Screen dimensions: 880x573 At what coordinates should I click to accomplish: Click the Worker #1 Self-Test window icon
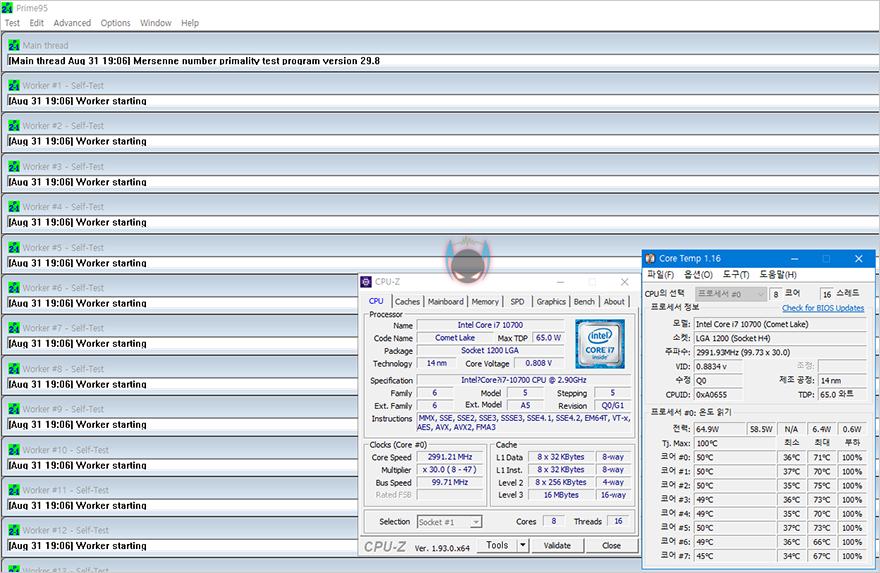tap(14, 86)
